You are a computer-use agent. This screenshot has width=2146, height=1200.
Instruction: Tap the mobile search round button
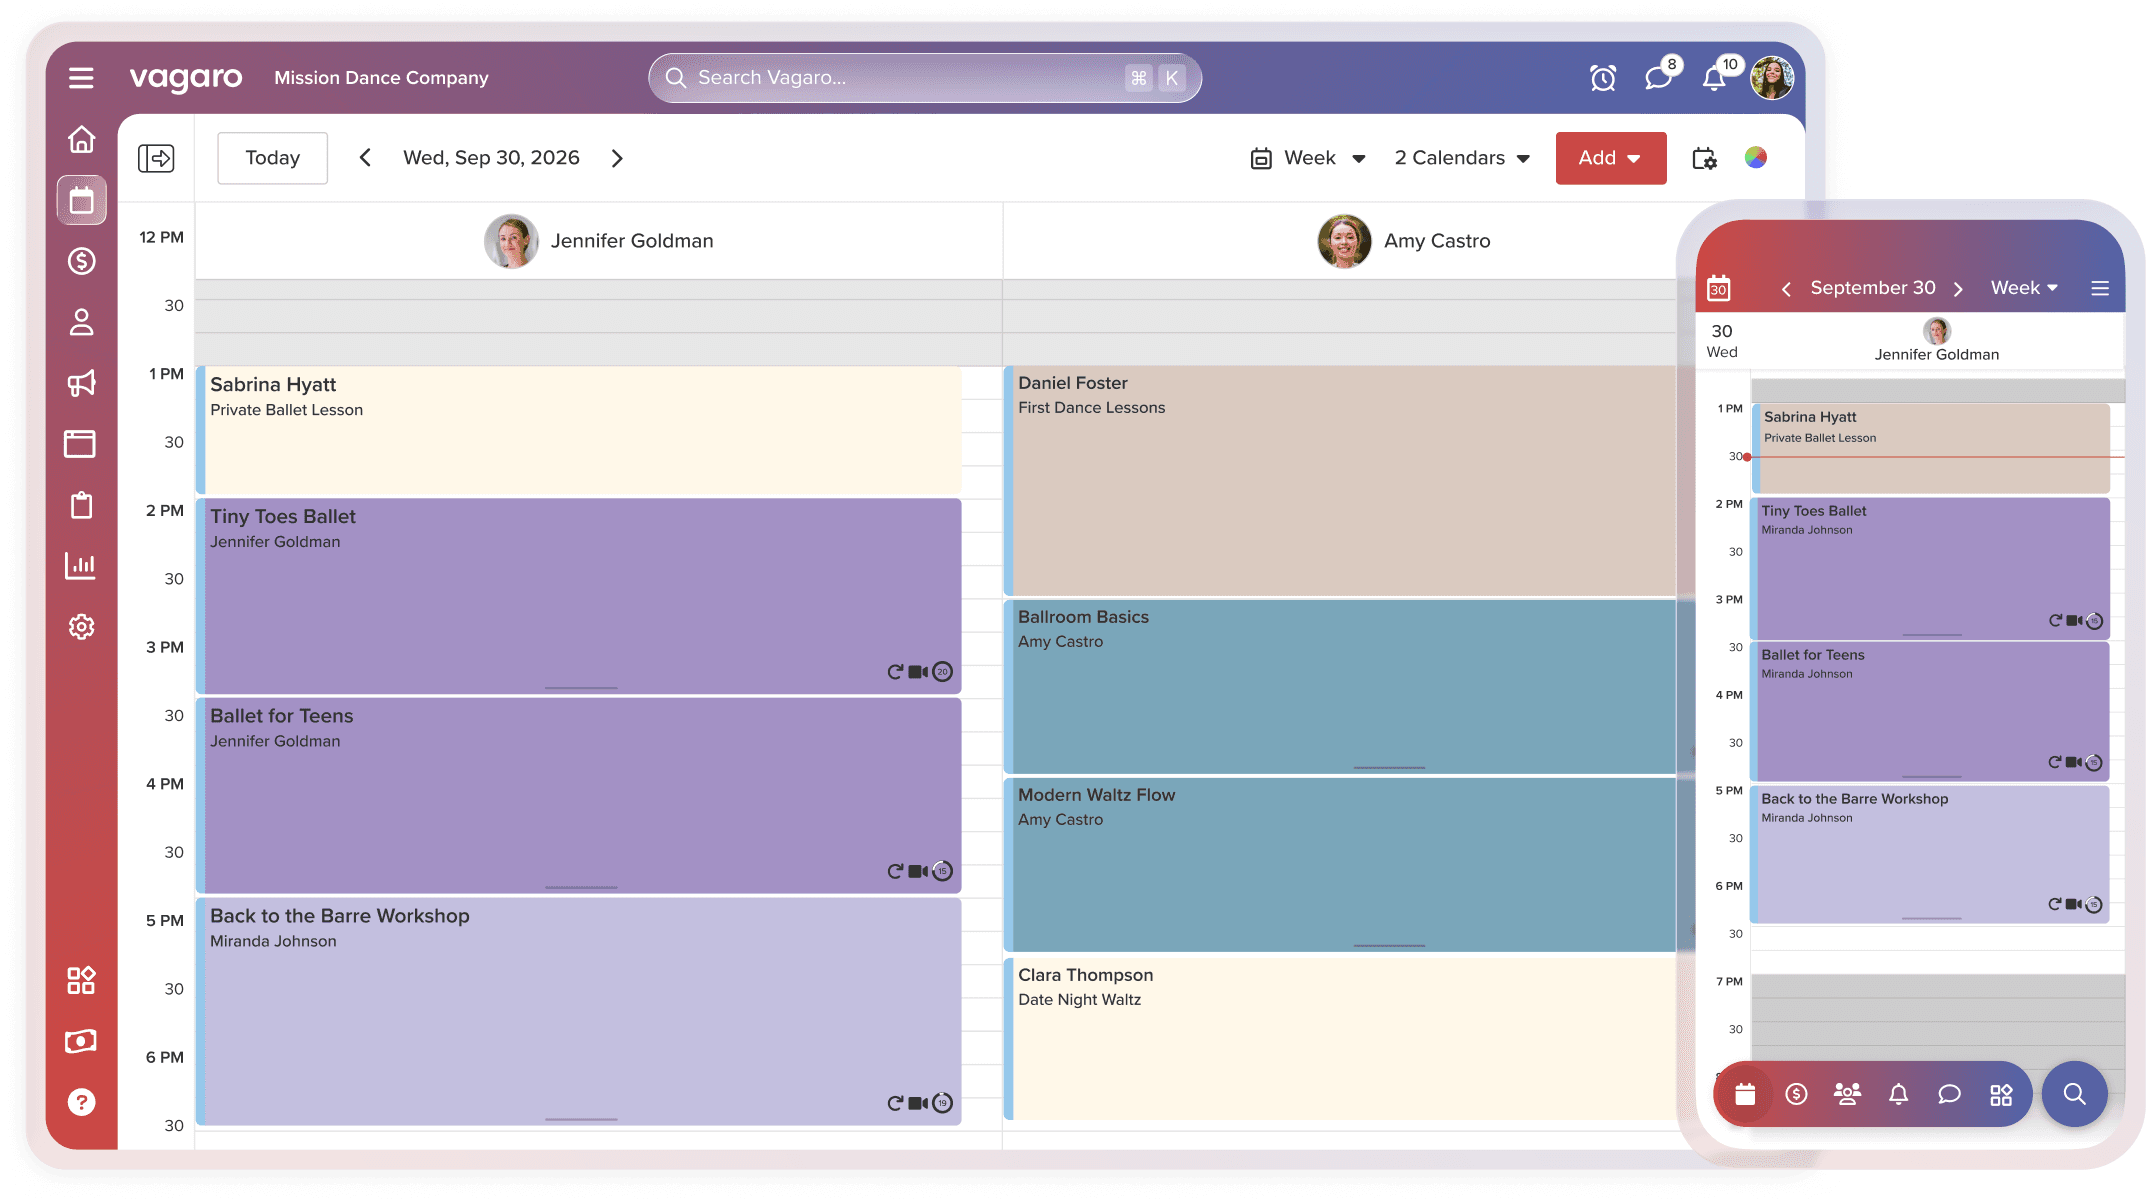pyautogui.click(x=2074, y=1094)
